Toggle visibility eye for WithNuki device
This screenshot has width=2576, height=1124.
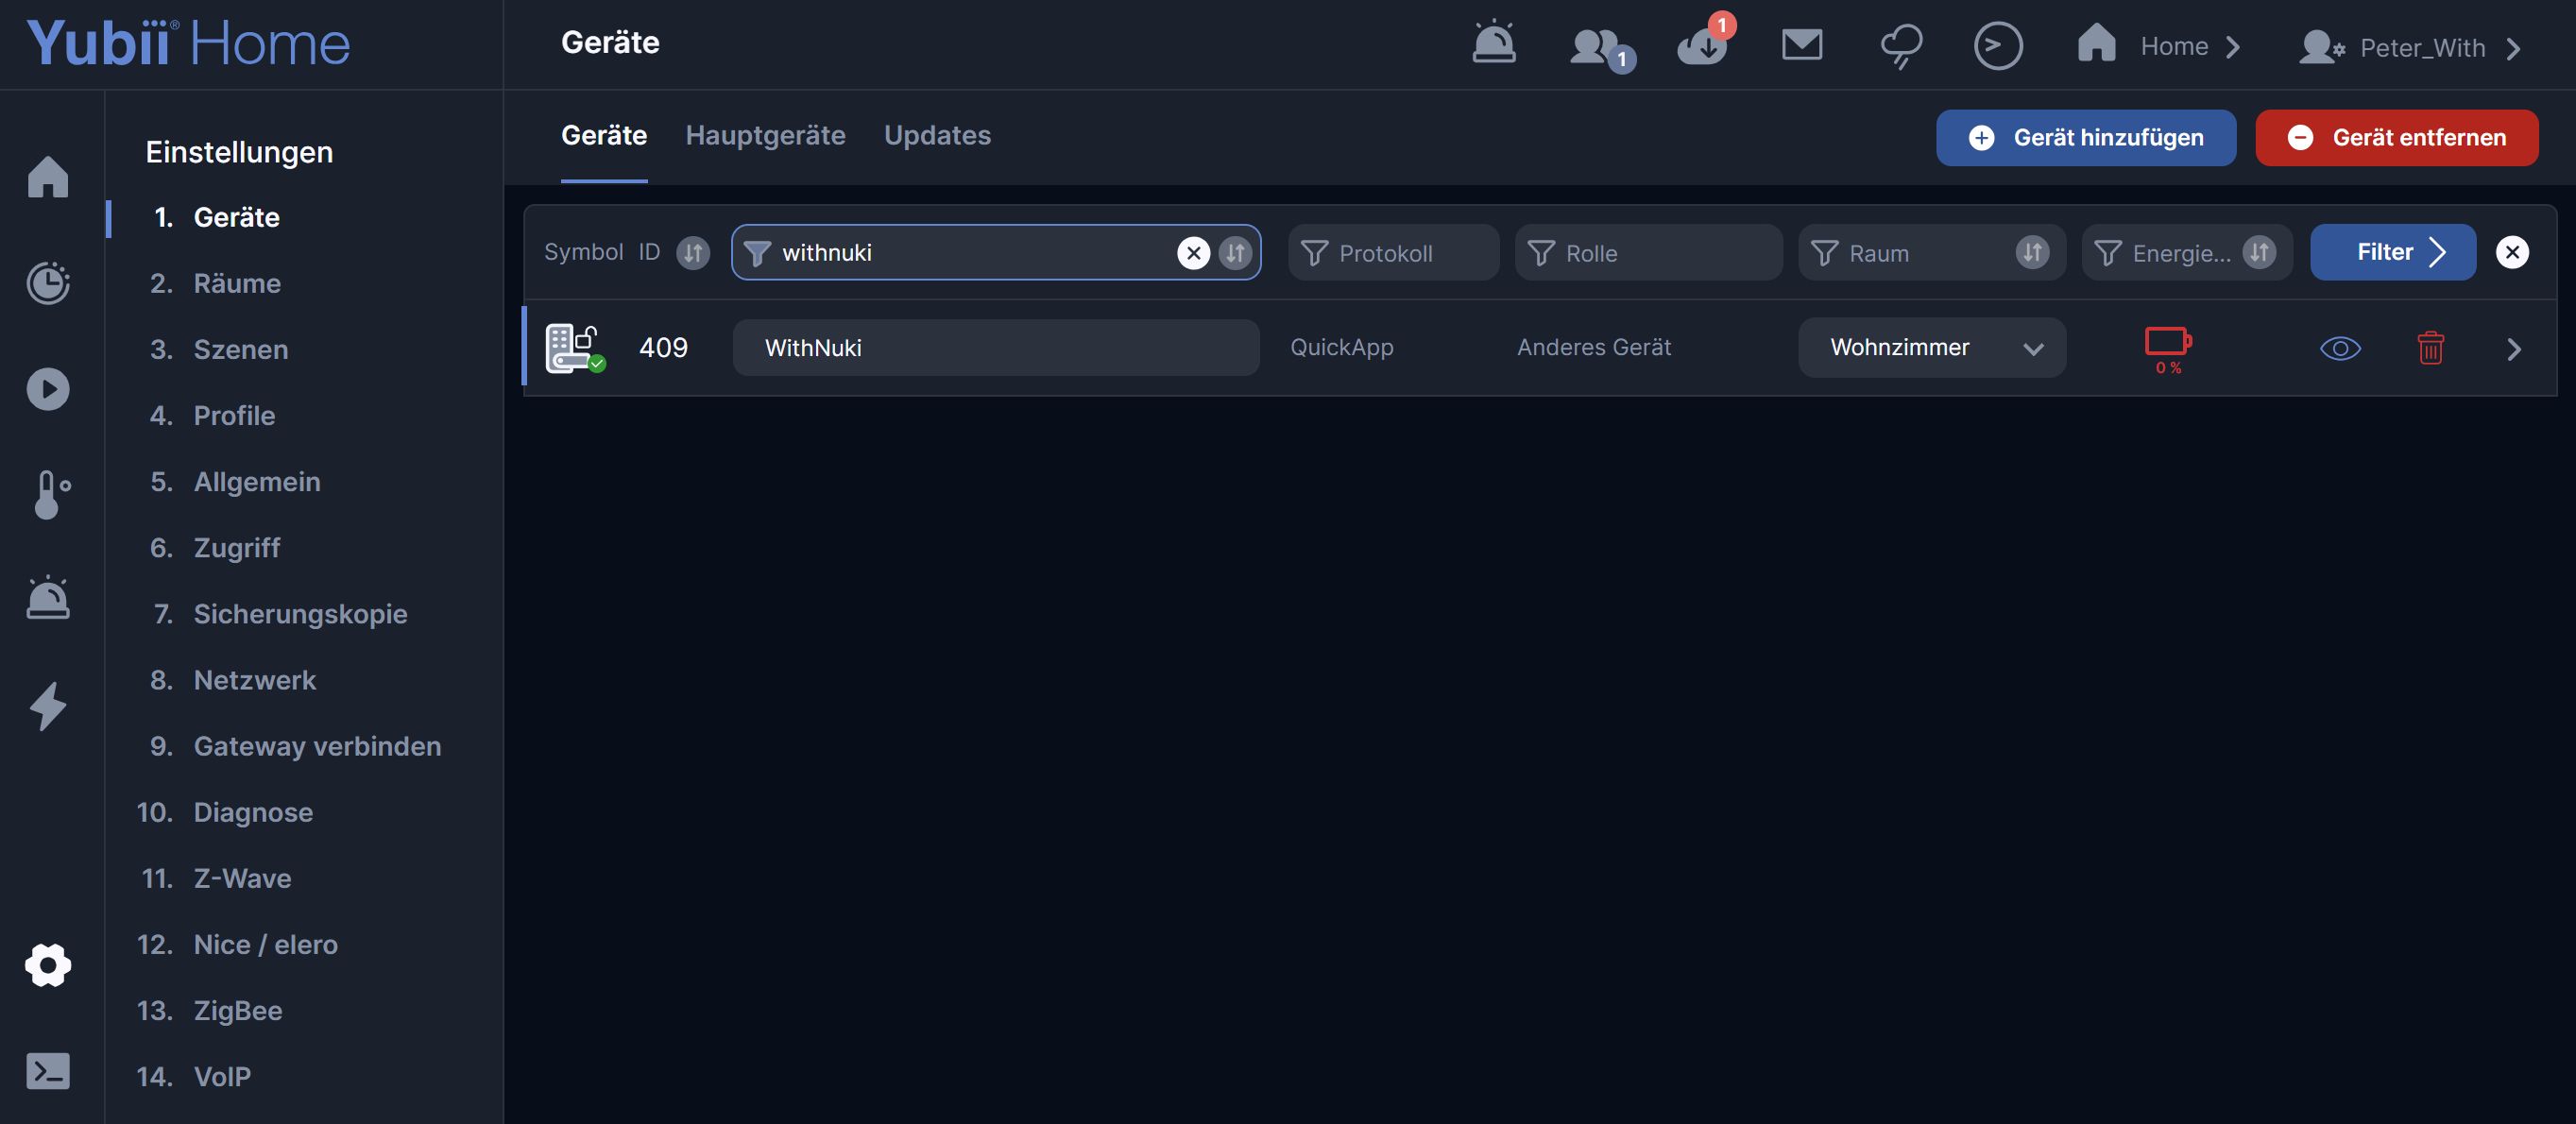[2339, 348]
